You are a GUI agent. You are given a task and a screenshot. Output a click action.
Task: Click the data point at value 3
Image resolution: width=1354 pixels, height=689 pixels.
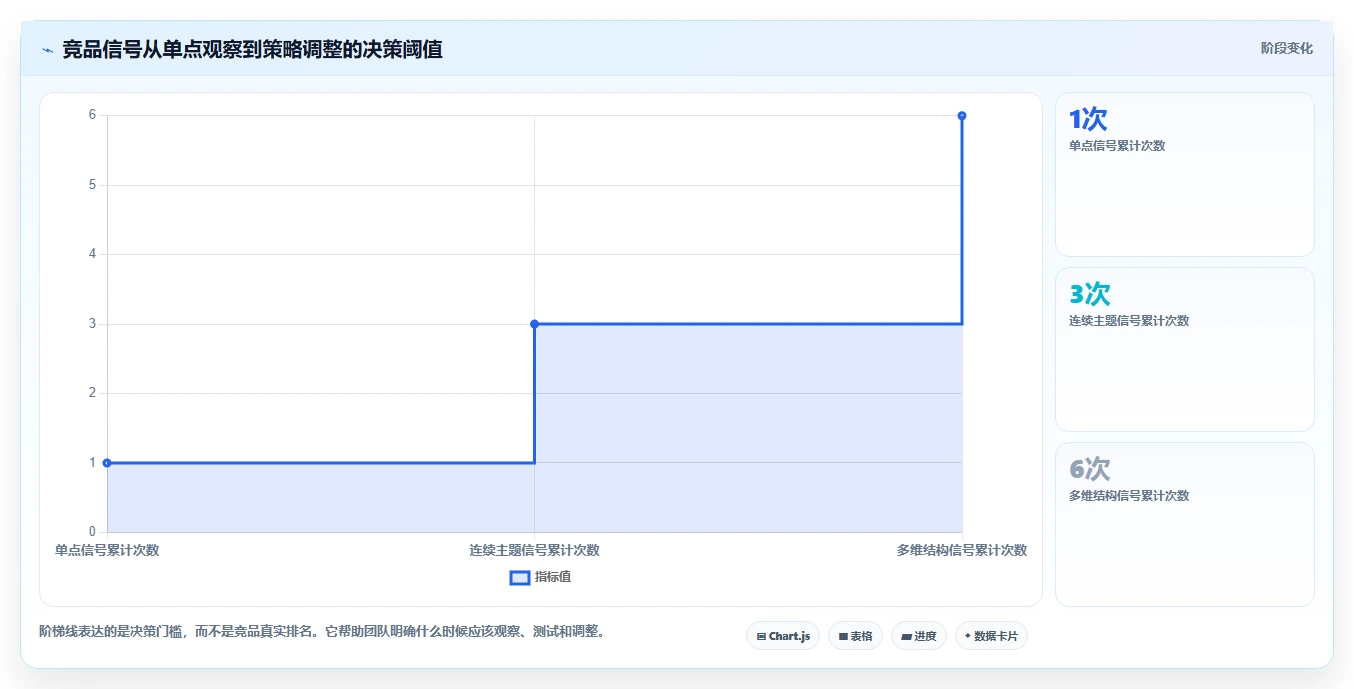pos(534,324)
